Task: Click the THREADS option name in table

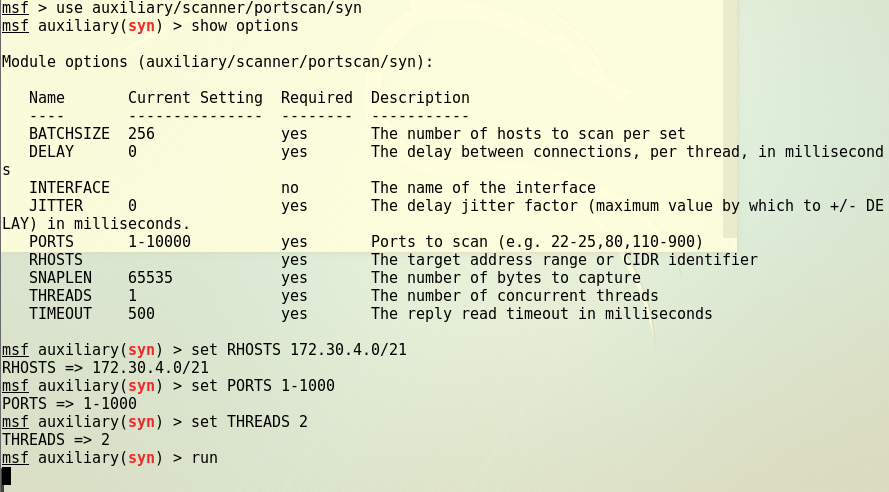Action: 60,296
